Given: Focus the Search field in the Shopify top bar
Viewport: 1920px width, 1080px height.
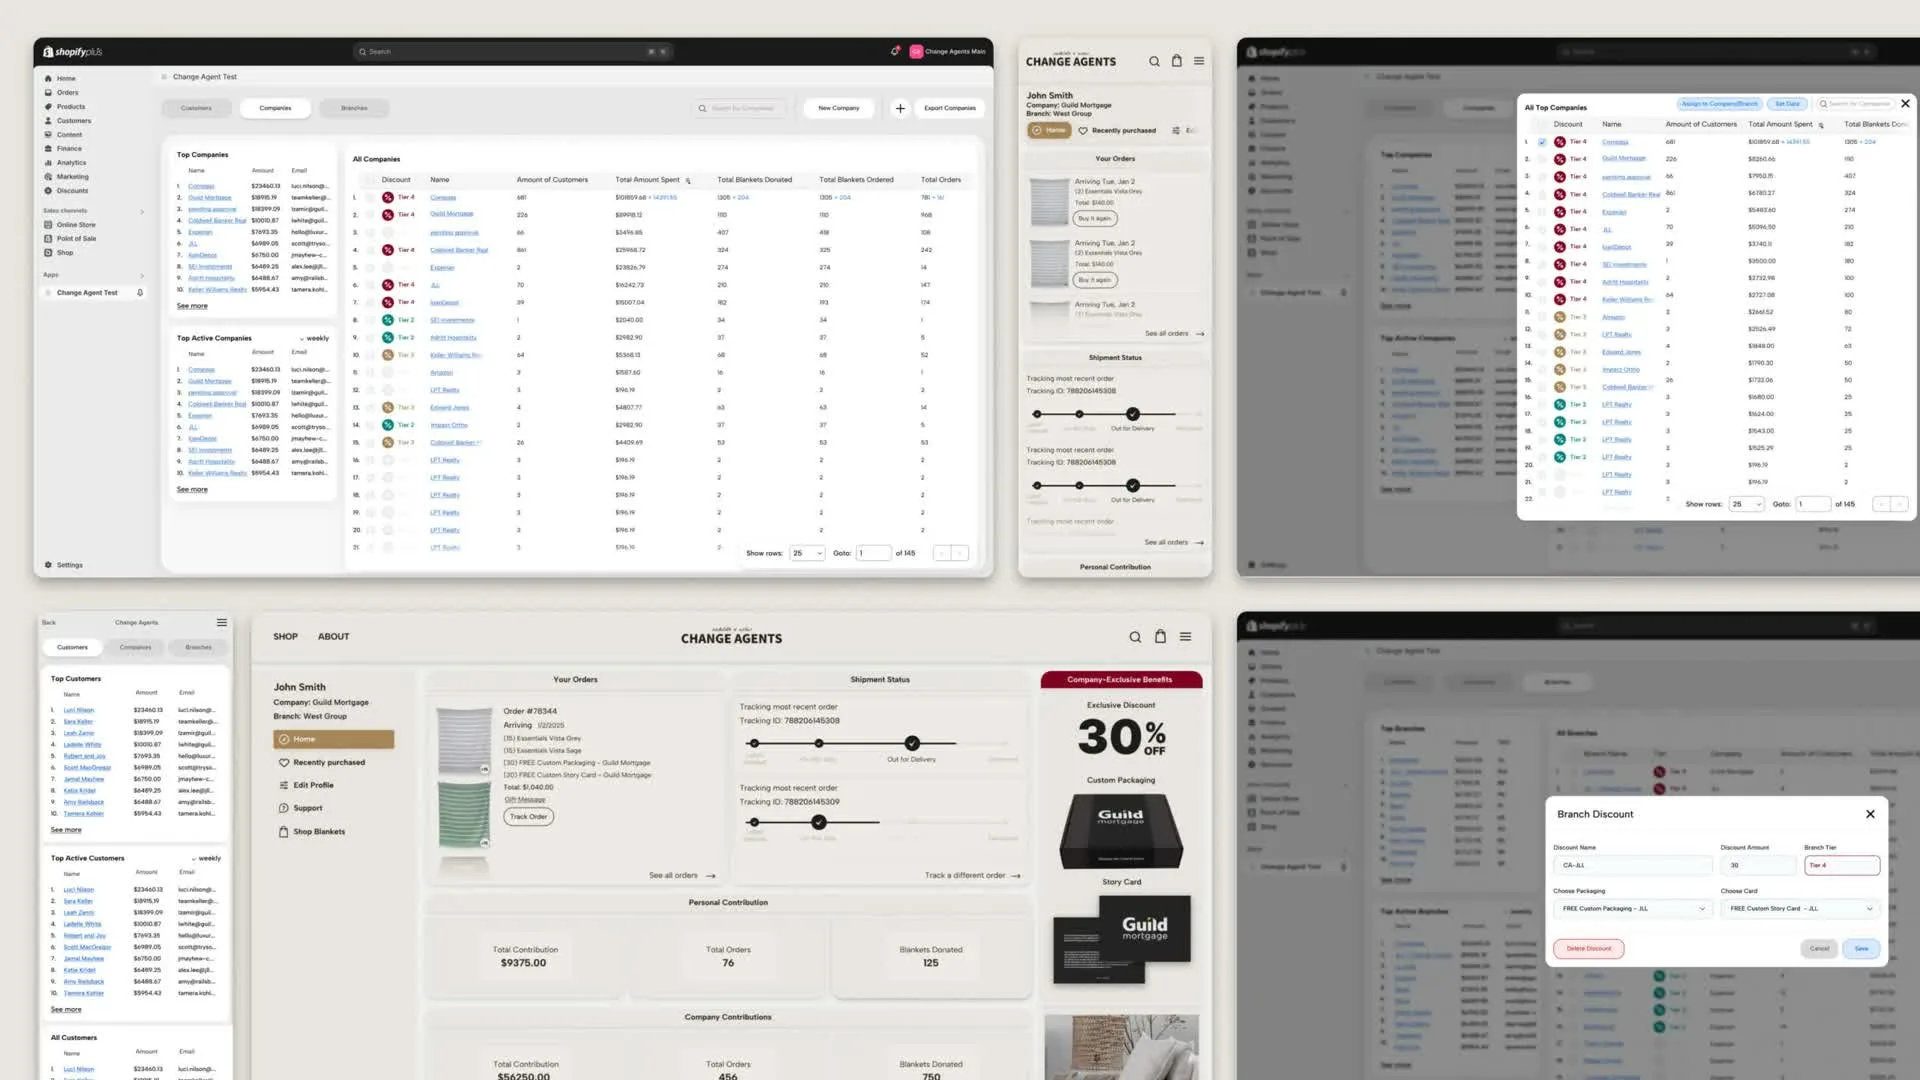Looking at the screenshot, I should (x=513, y=52).
